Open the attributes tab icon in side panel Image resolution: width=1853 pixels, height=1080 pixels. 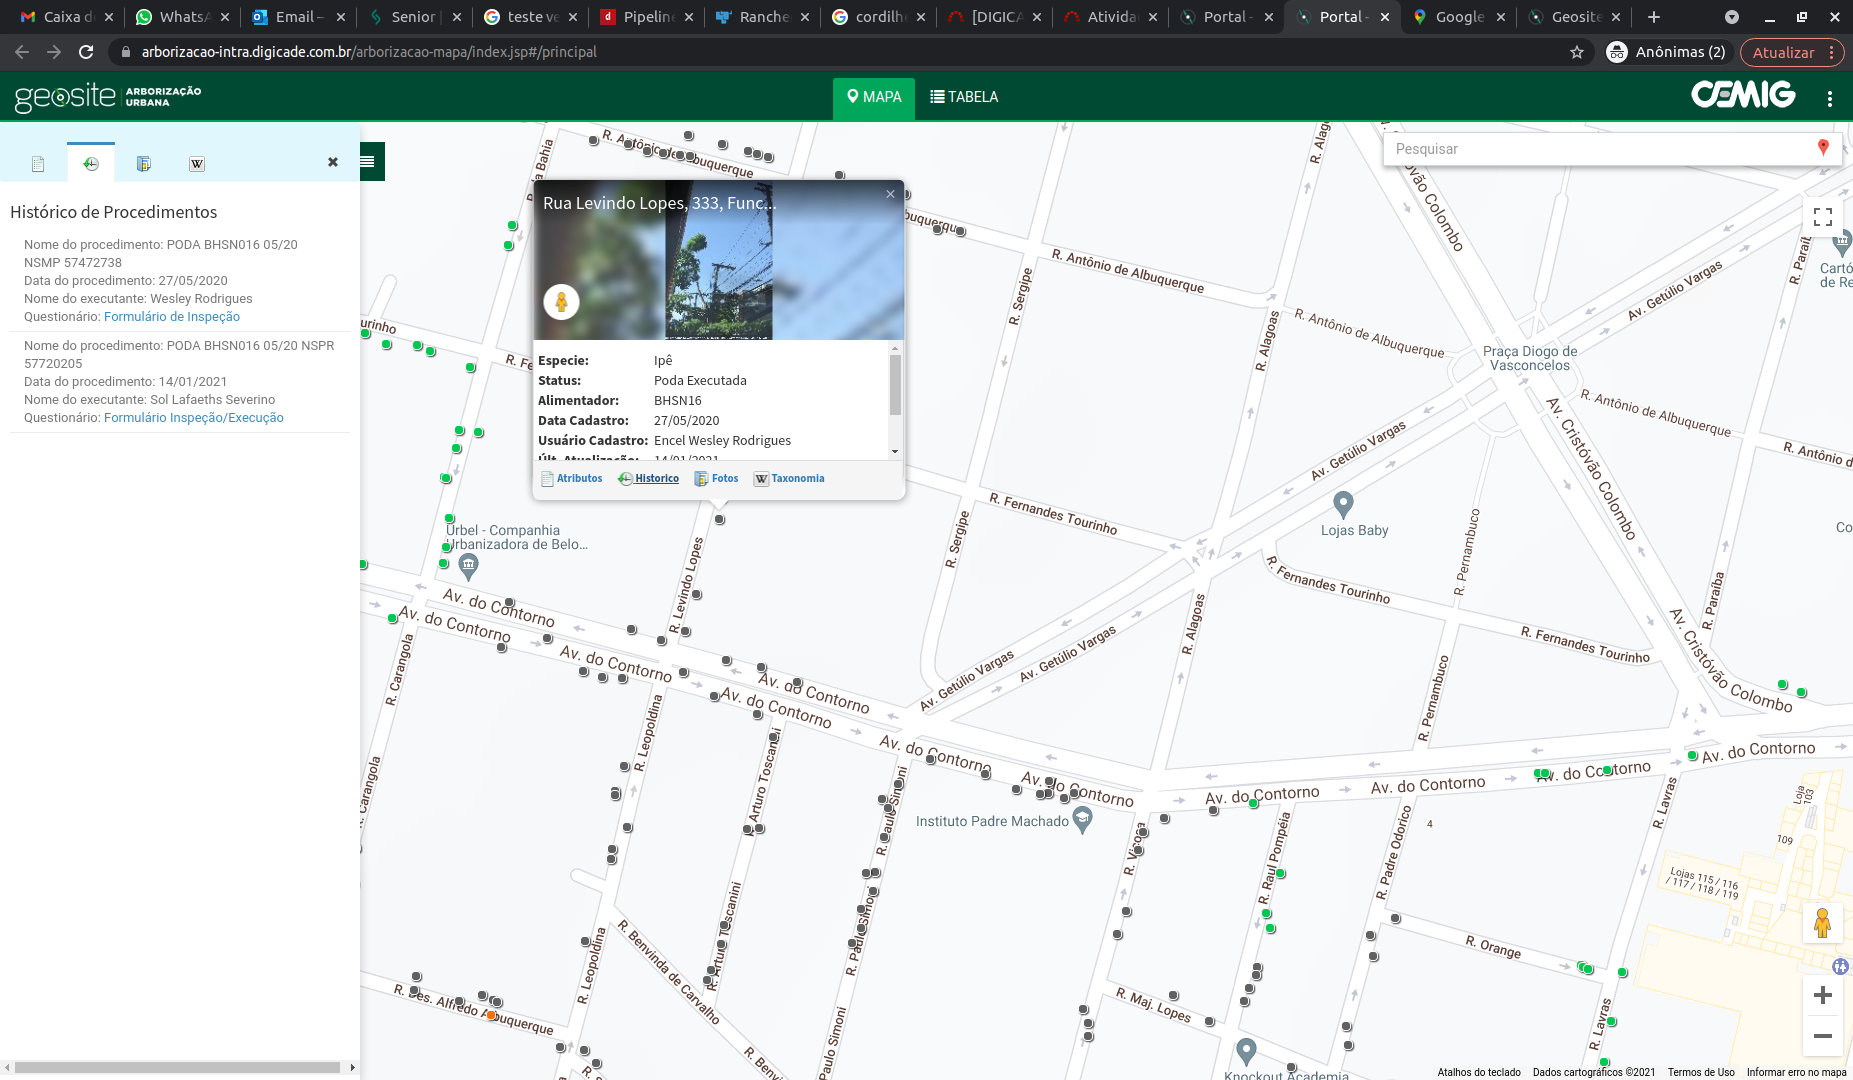(x=38, y=164)
